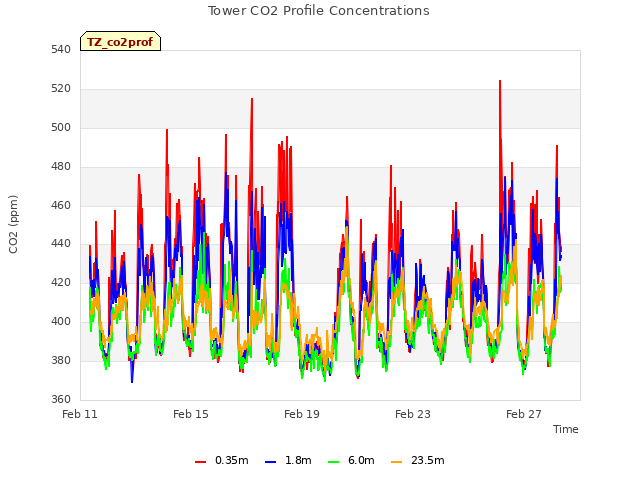Click the TZ_co2prof label box

point(120,41)
